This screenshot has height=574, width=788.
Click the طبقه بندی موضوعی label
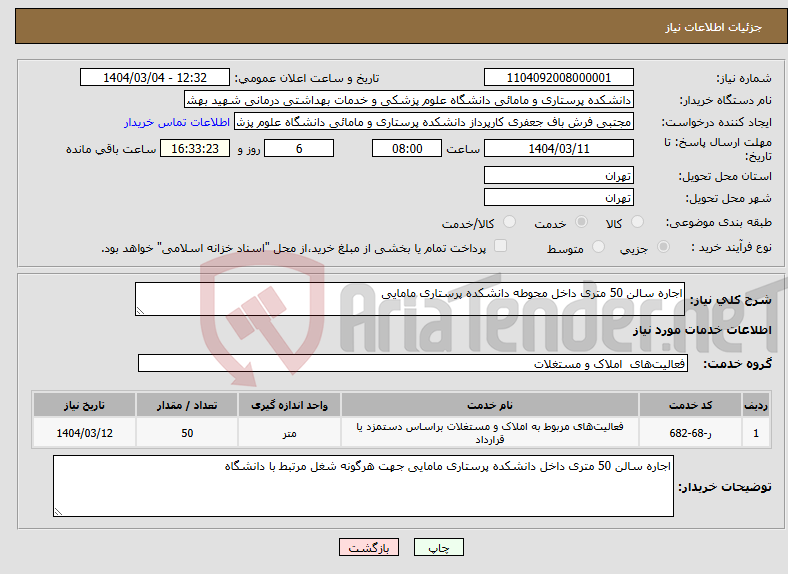point(719,222)
